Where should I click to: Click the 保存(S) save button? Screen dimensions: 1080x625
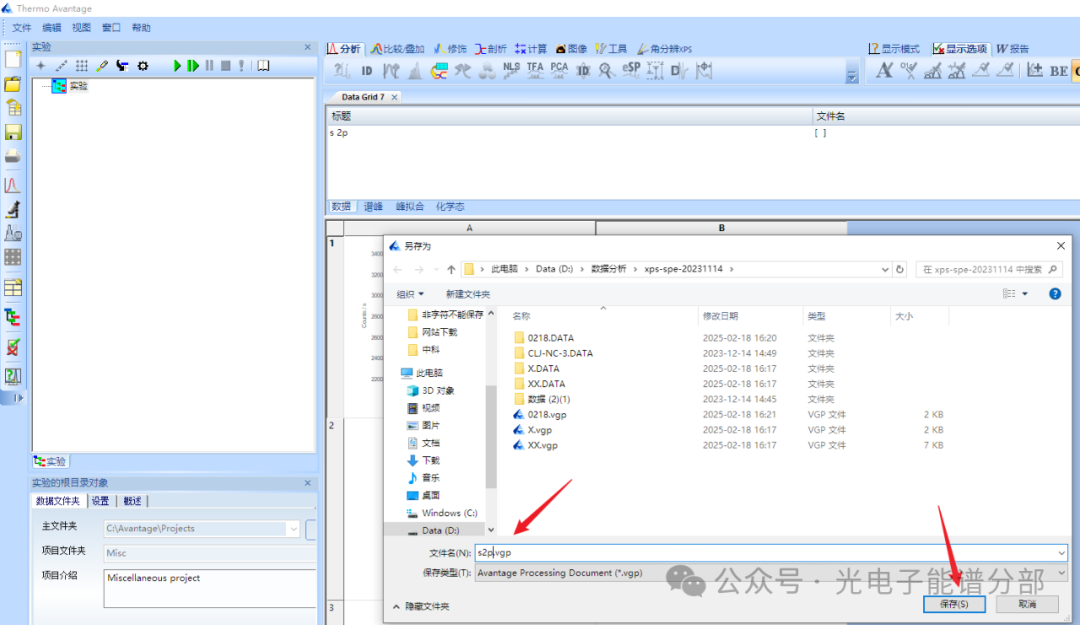(954, 604)
